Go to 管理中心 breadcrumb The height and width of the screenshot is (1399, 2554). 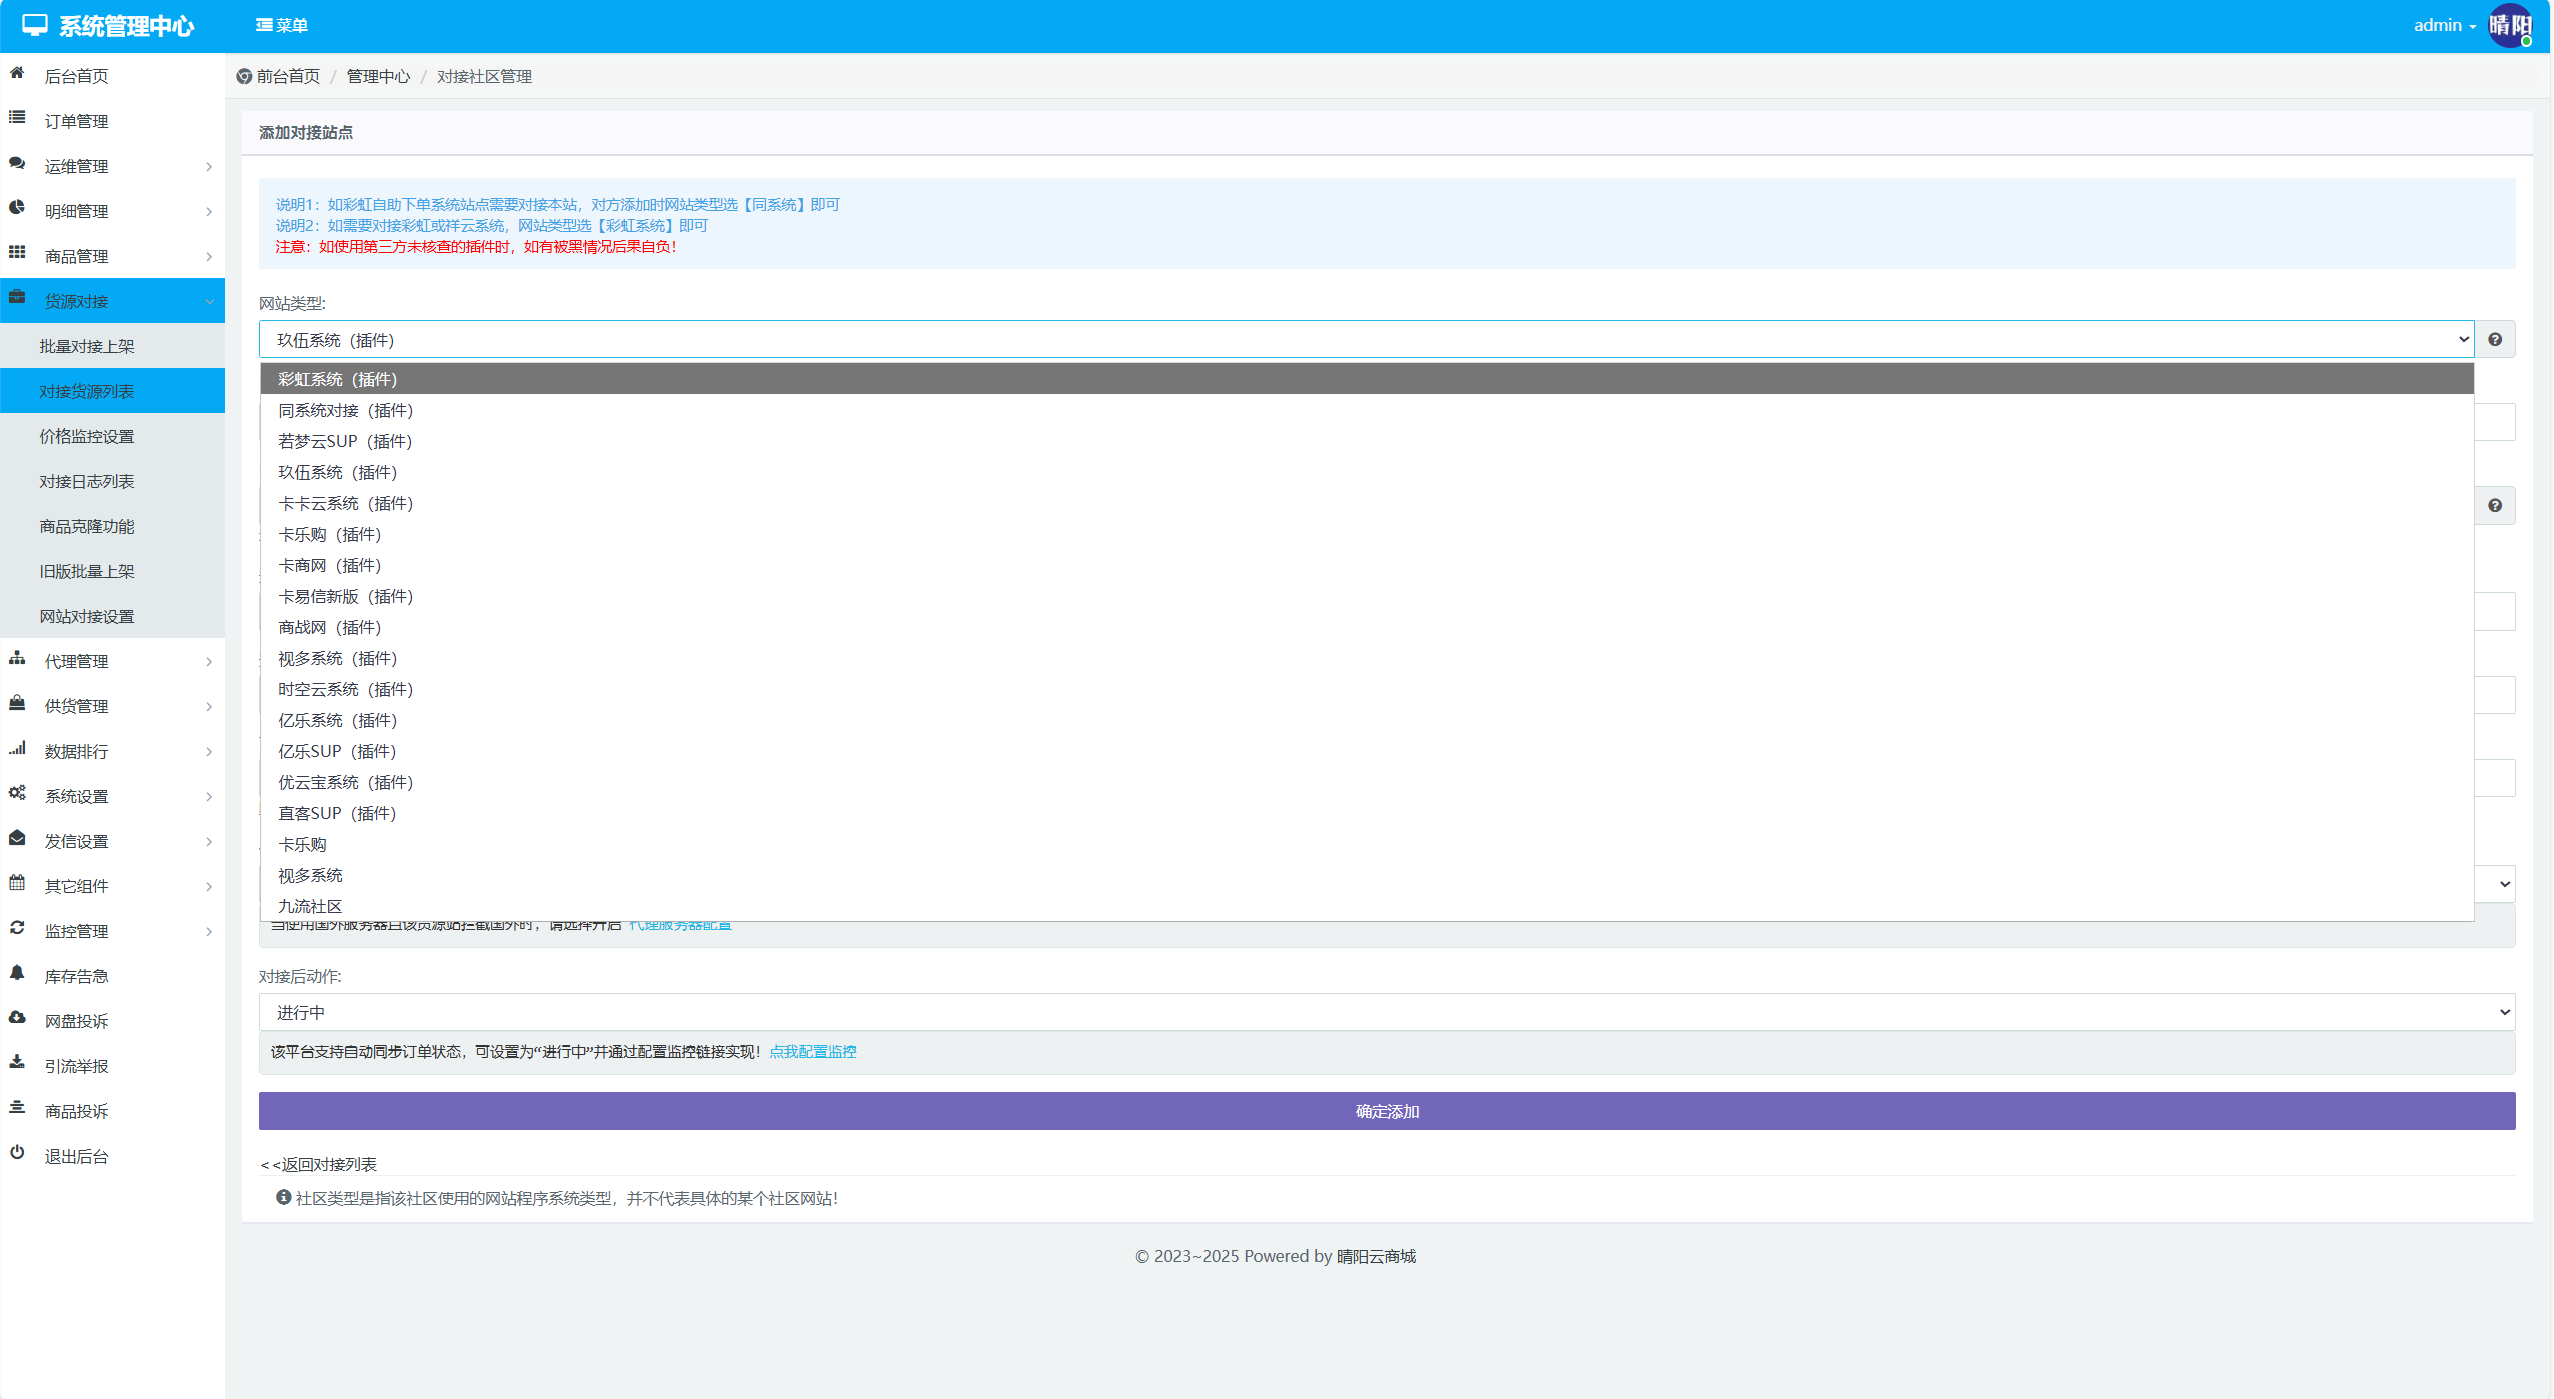pos(378,77)
